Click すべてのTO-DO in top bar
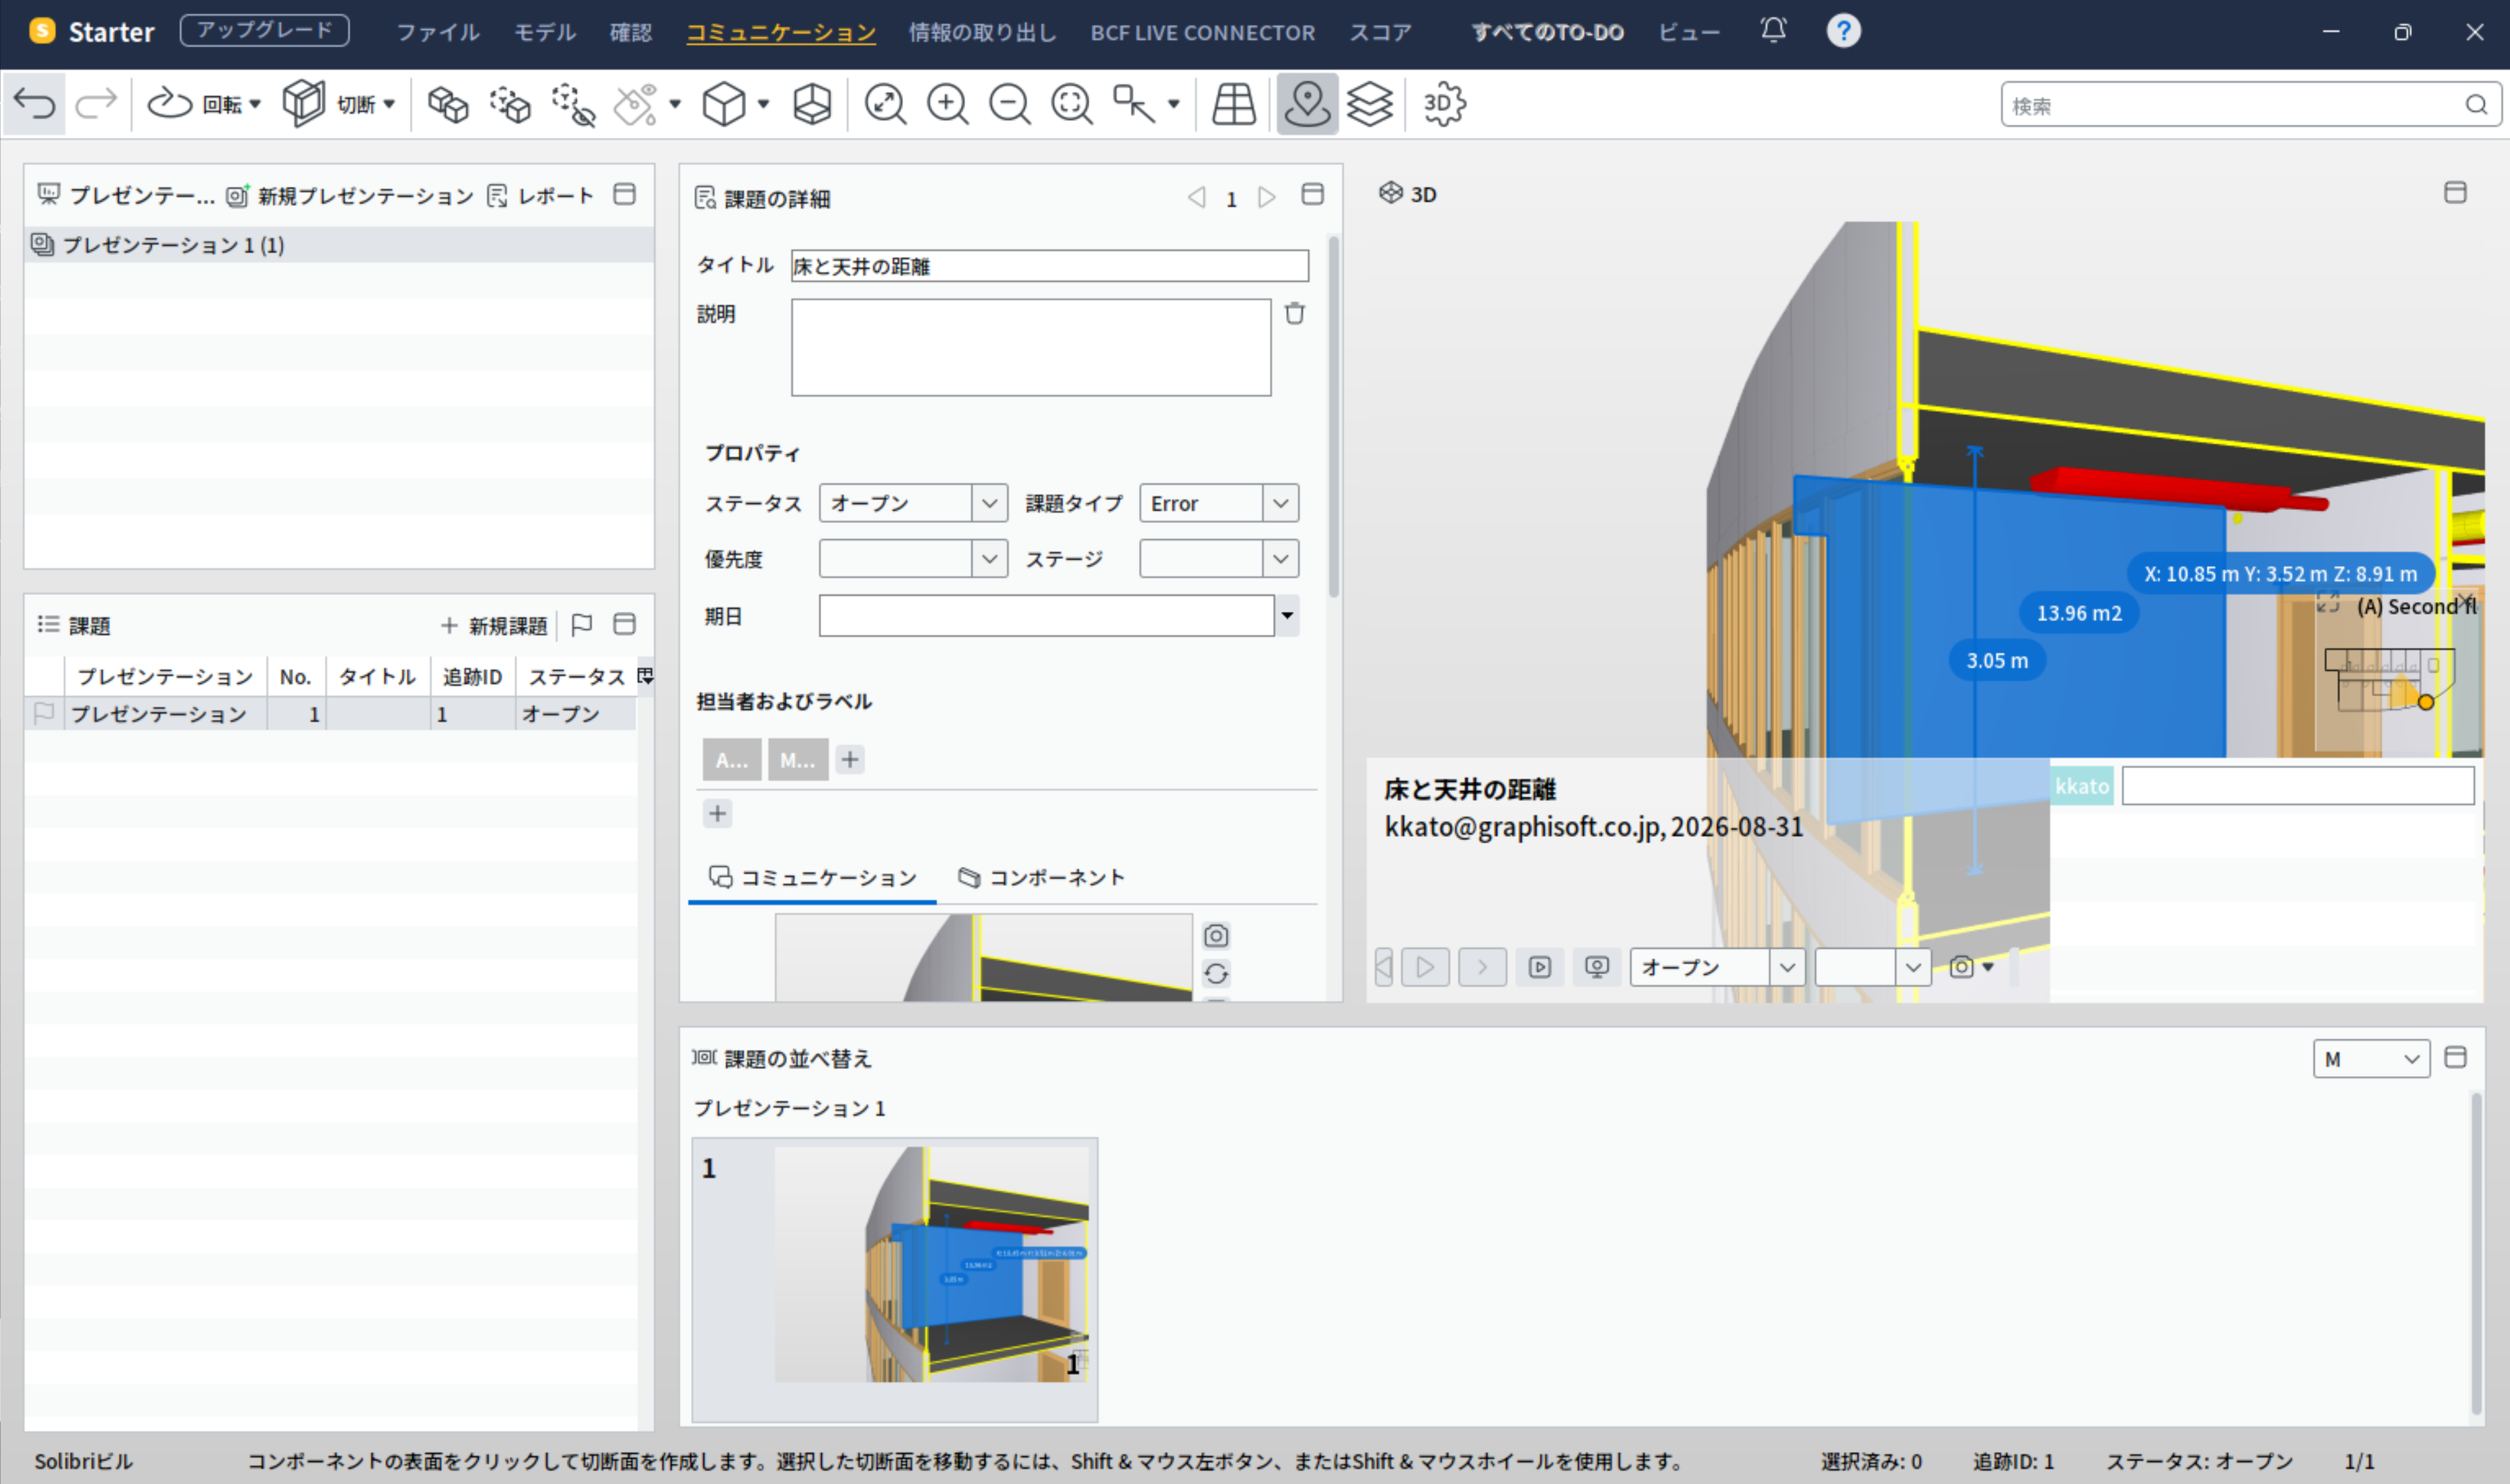 tap(1547, 32)
